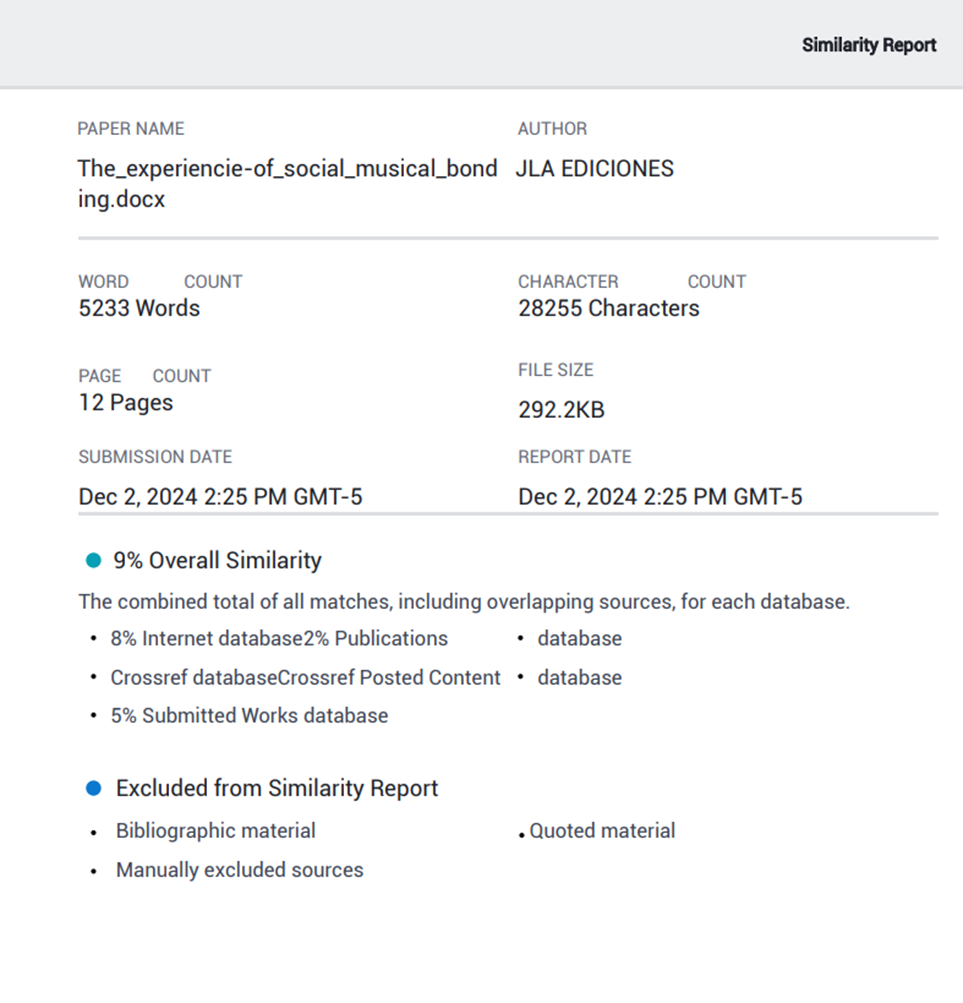Click the combined total matches description text
The width and height of the screenshot is (963, 1003).
pyautogui.click(x=464, y=602)
